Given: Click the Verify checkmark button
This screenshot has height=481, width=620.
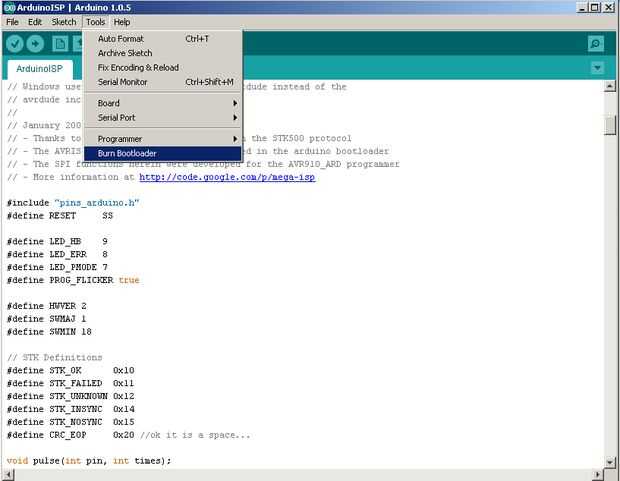Looking at the screenshot, I should [15, 44].
